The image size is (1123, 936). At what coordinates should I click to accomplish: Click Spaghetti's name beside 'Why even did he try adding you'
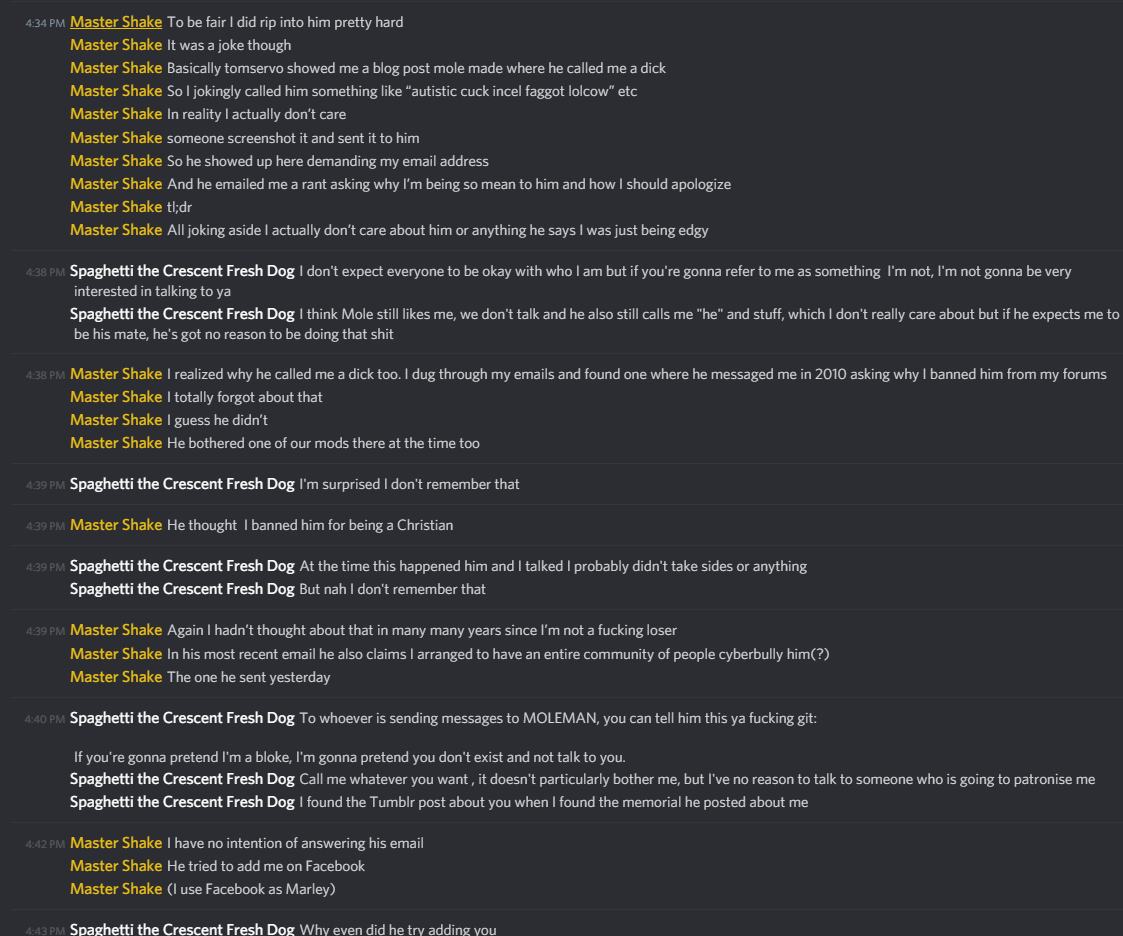[182, 929]
